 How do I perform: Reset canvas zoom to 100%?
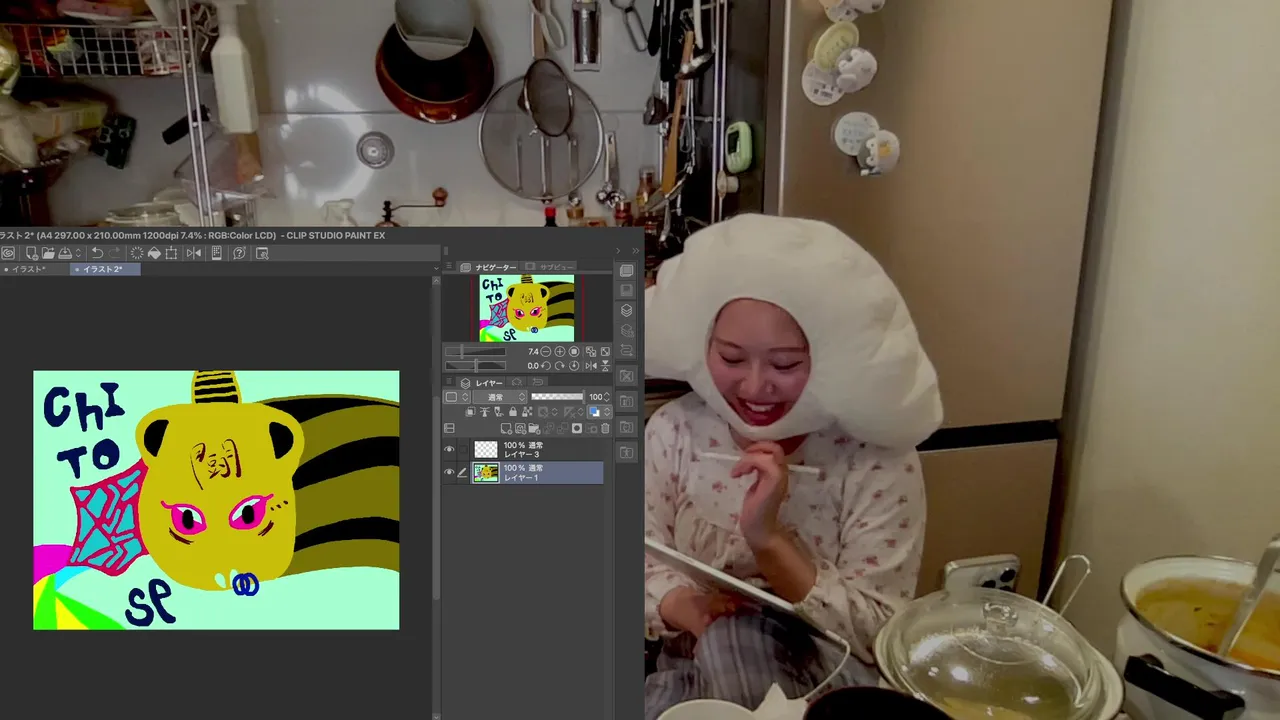[x=574, y=352]
